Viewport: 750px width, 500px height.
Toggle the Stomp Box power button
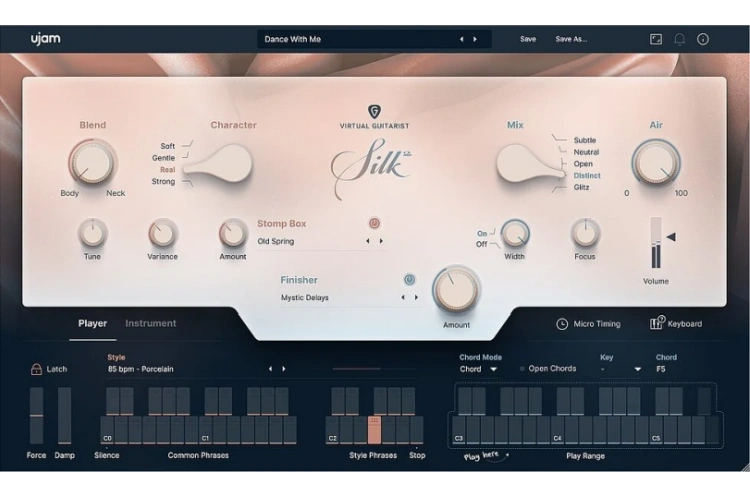[x=375, y=223]
